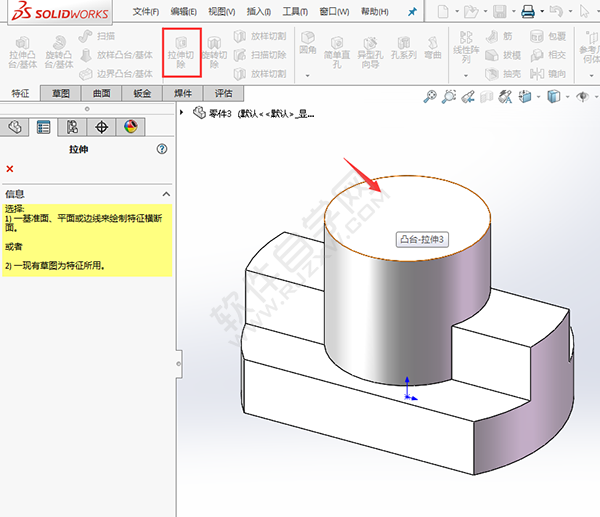Open the 视图(V) menu
Viewport: 600px width, 517px height.
click(x=222, y=12)
